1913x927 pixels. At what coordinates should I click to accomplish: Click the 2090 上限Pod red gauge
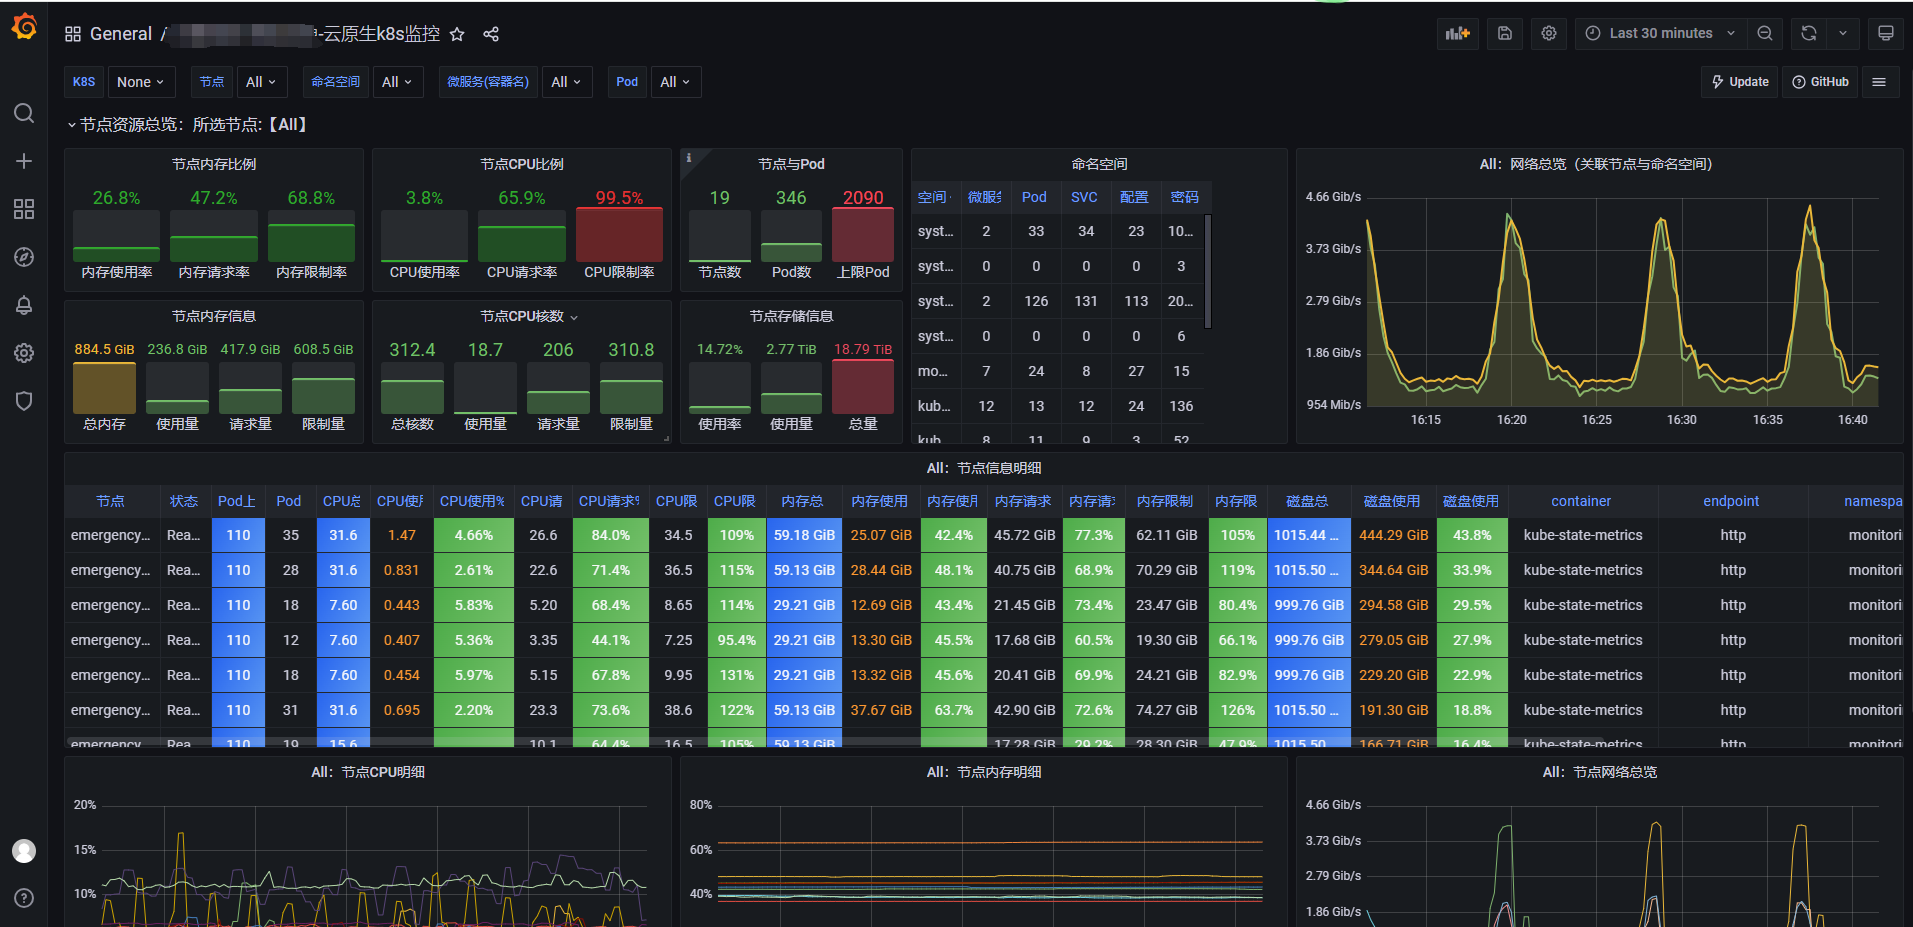[x=863, y=234]
